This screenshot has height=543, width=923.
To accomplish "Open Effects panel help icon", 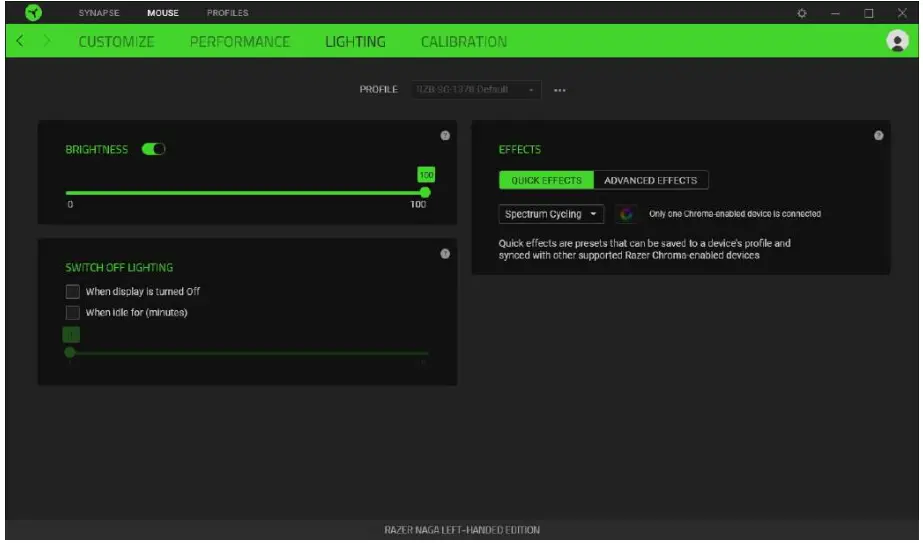I will click(878, 135).
